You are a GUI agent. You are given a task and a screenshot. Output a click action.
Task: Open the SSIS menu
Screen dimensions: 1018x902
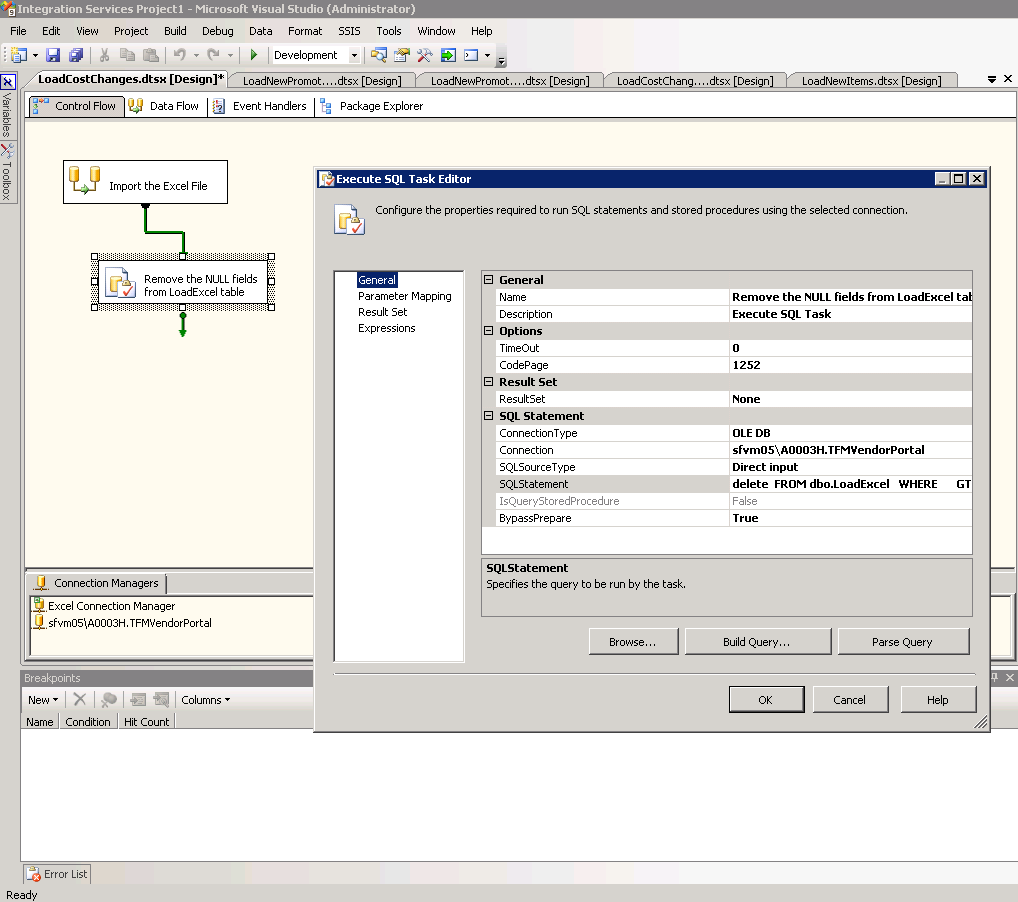348,31
